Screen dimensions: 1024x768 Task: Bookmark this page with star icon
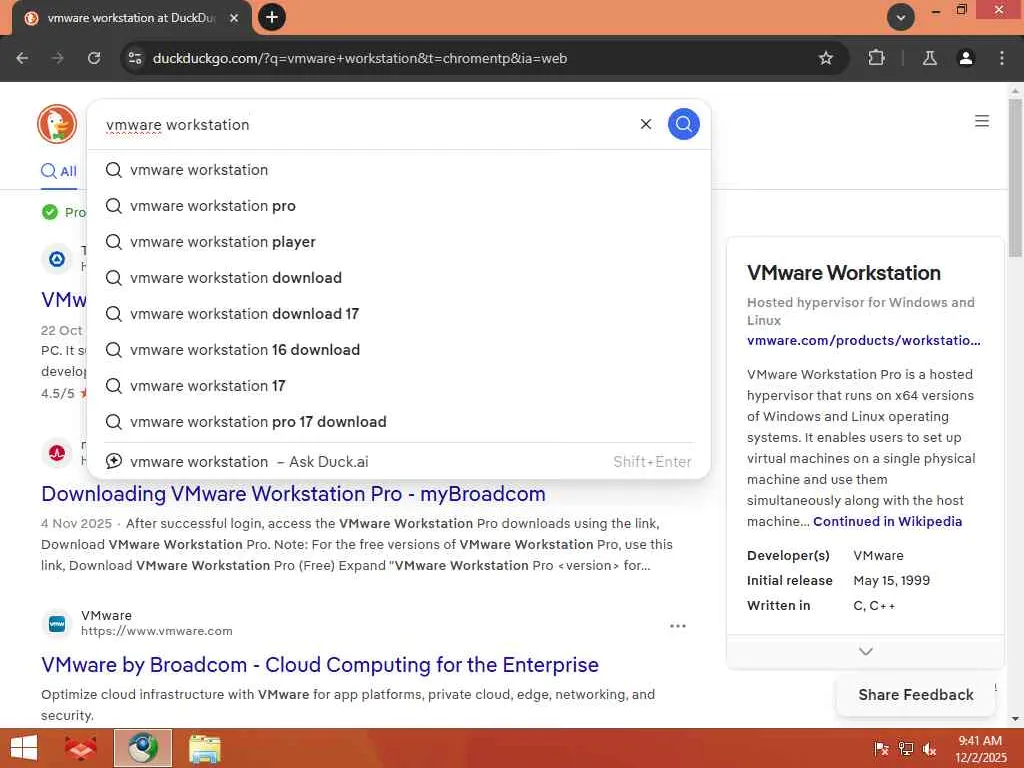825,58
